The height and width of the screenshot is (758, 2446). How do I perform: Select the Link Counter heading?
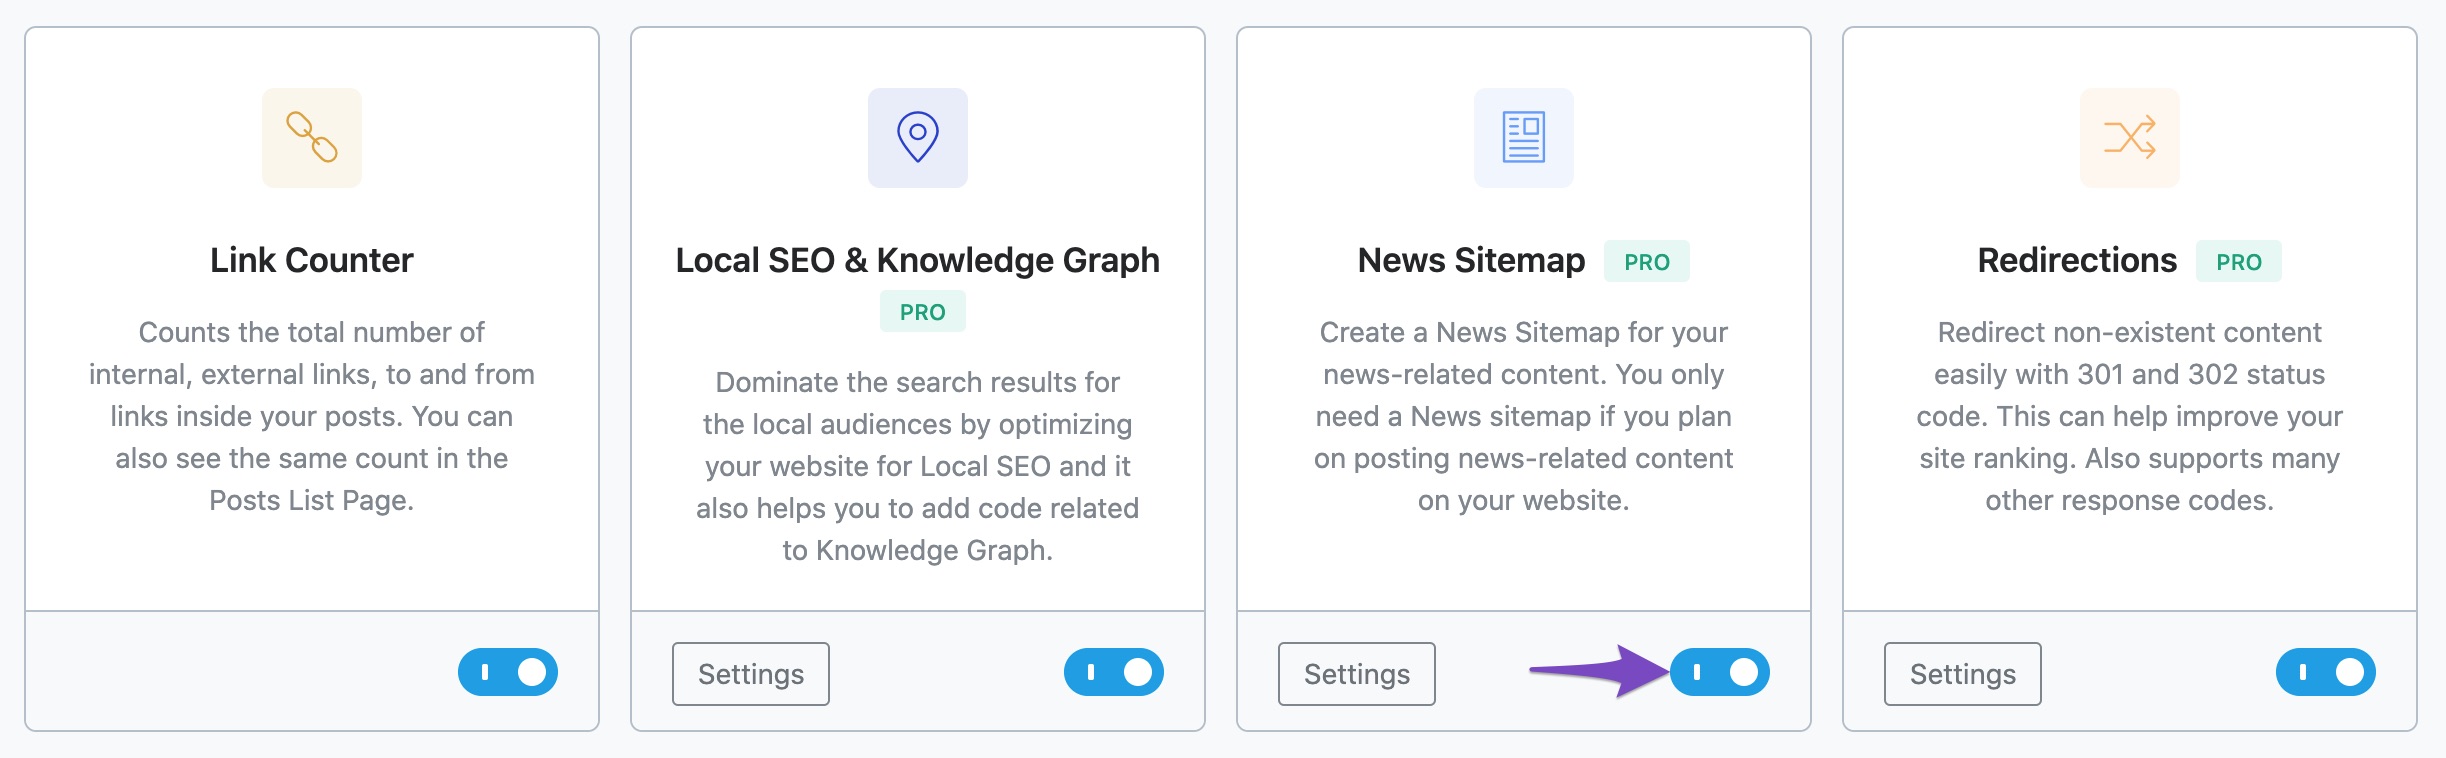[312, 260]
